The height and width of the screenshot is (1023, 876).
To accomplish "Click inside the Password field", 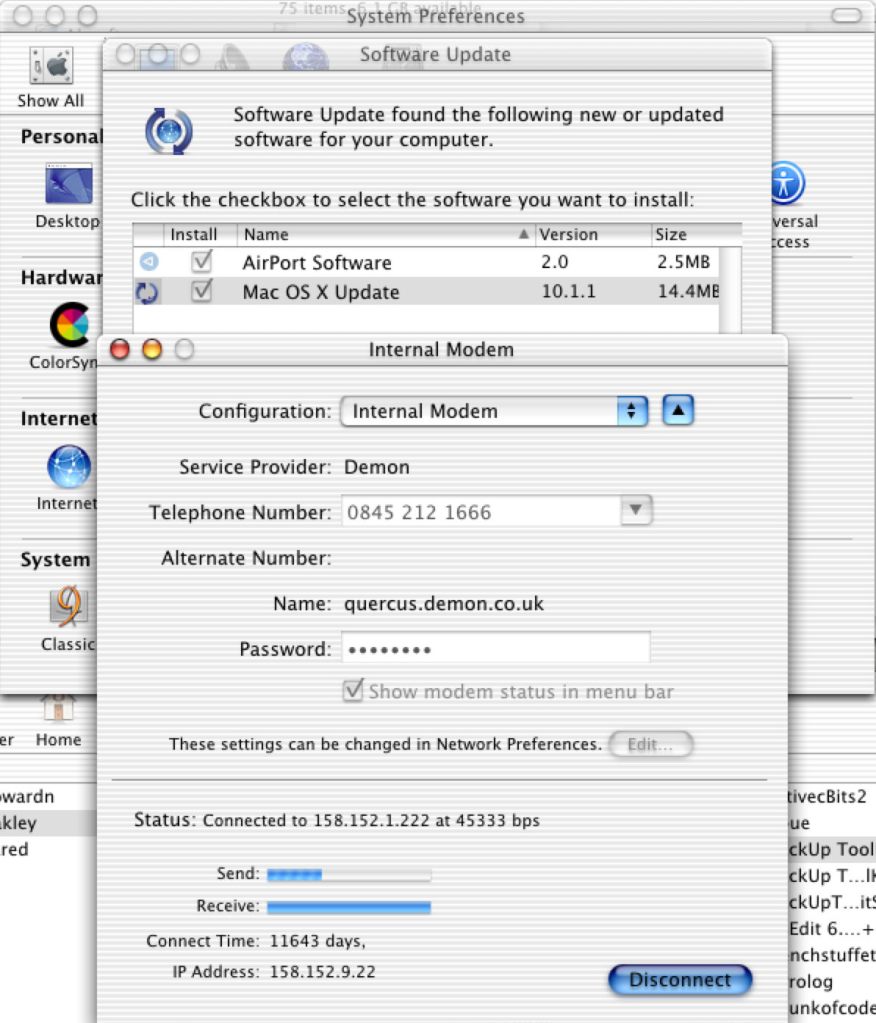I will point(495,648).
